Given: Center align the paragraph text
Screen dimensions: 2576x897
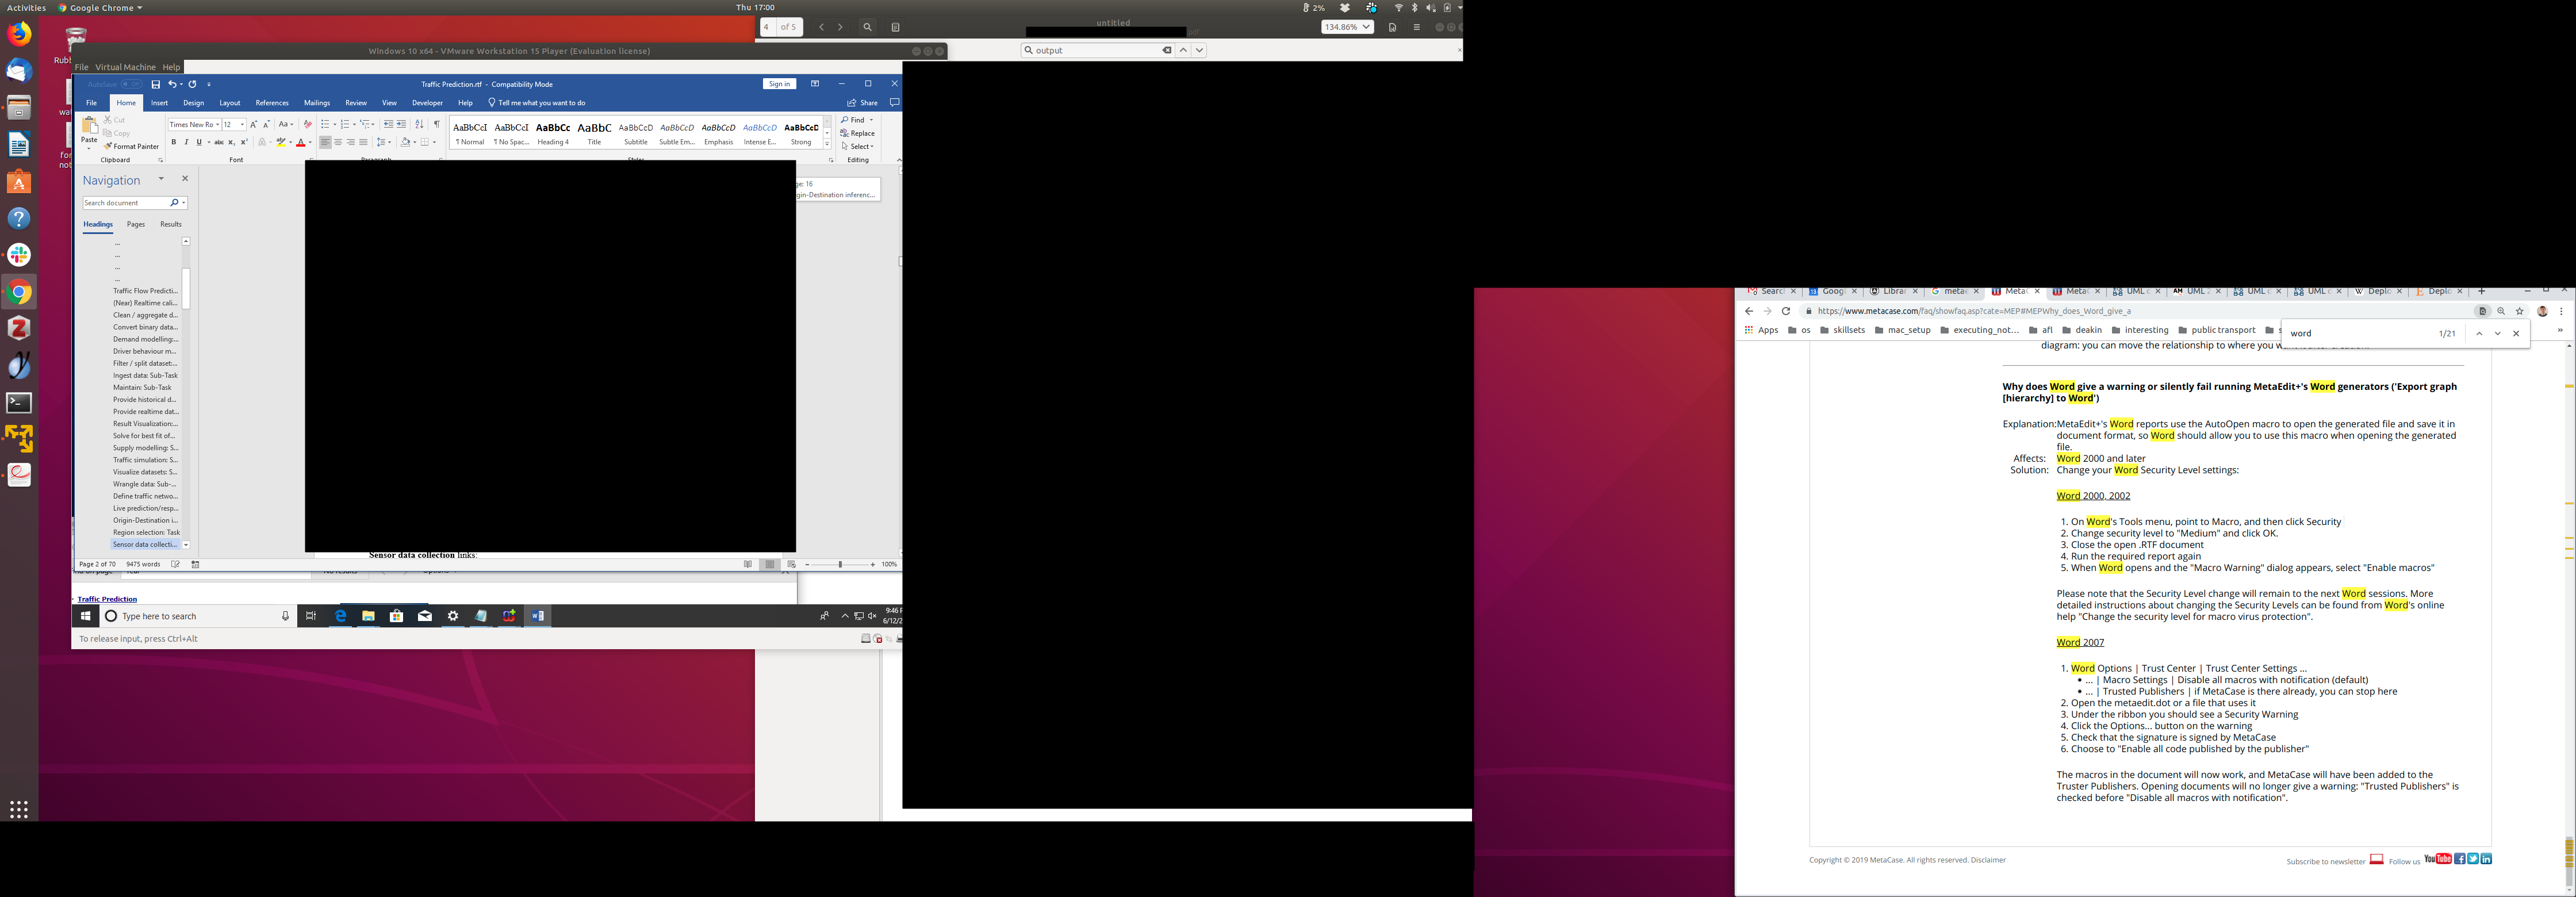Looking at the screenshot, I should pyautogui.click(x=338, y=142).
